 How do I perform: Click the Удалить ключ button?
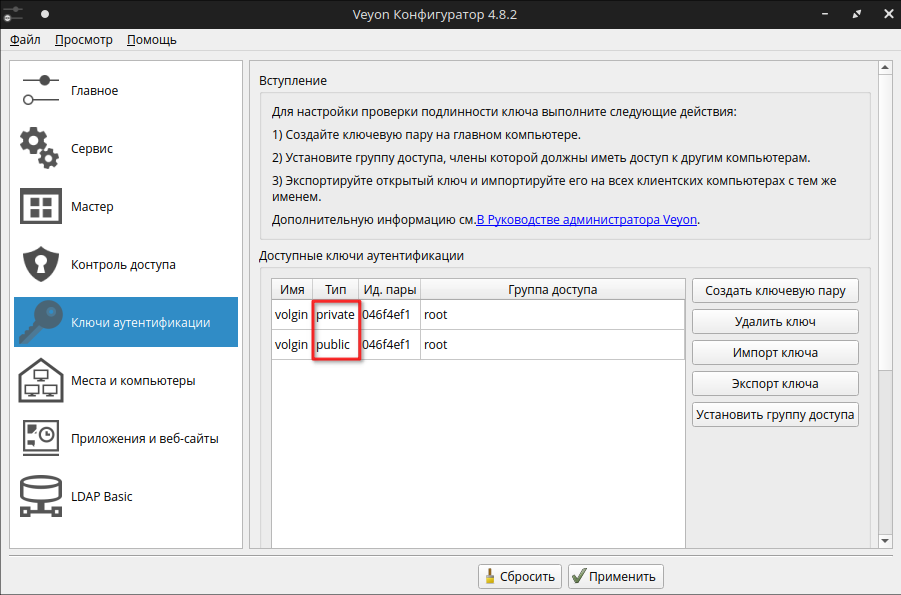775,321
